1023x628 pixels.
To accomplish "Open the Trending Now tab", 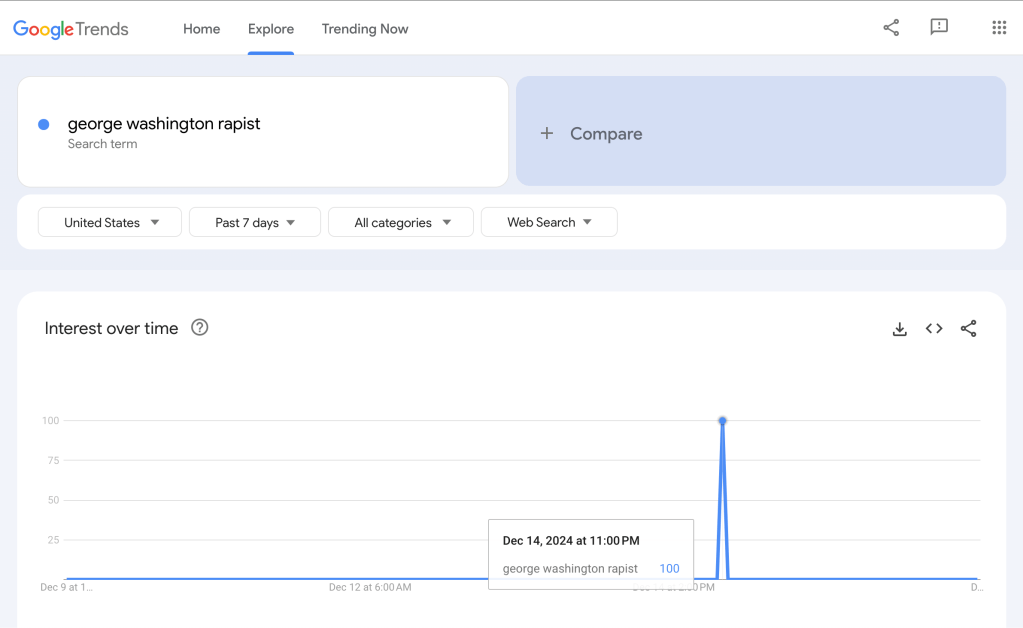I will tap(365, 29).
